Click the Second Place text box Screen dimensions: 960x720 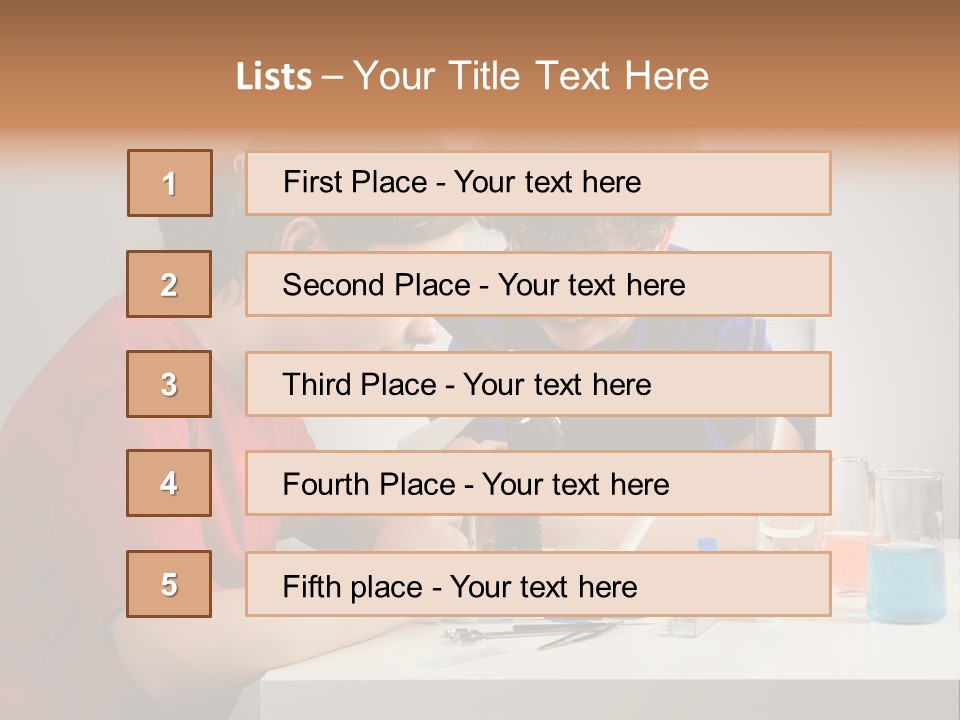click(x=538, y=284)
